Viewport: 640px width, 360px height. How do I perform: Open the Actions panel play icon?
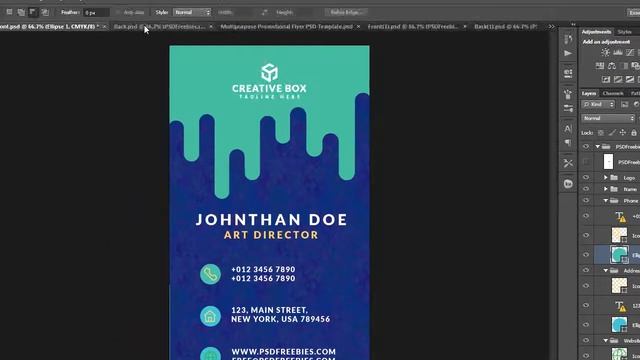tap(568, 53)
